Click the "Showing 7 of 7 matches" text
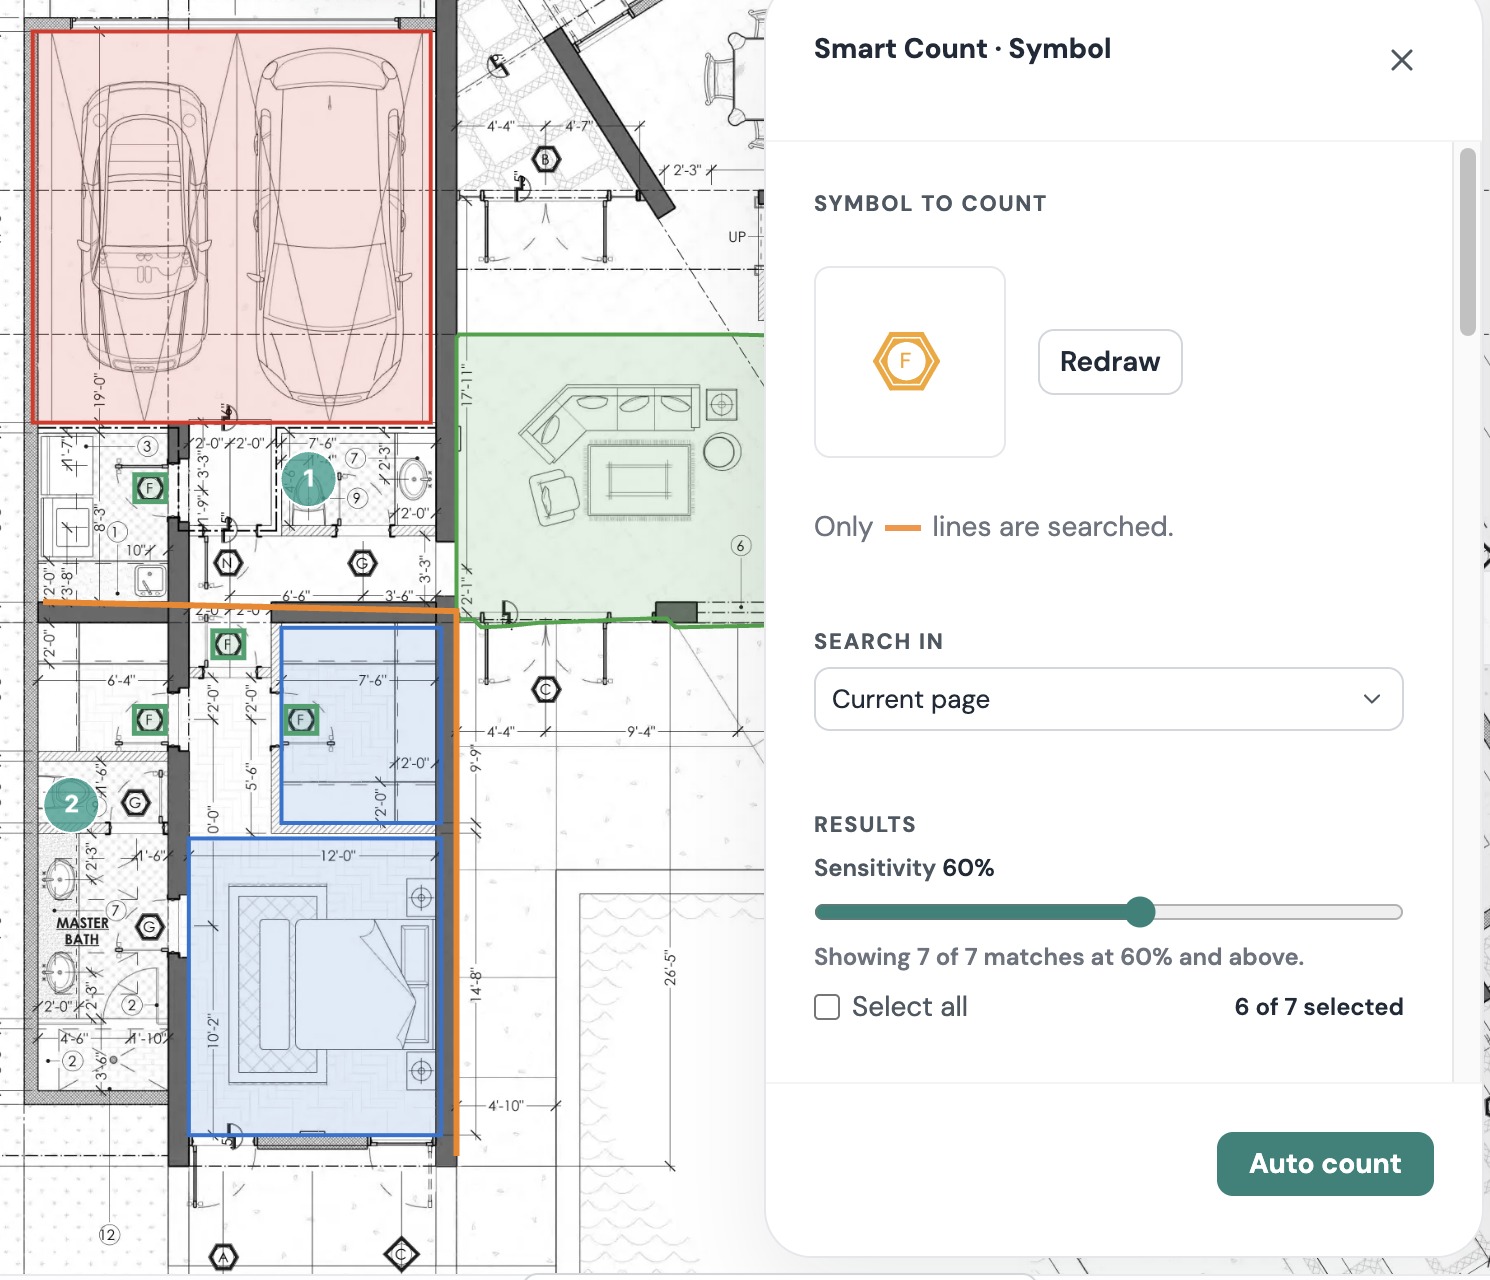 pos(1059,957)
